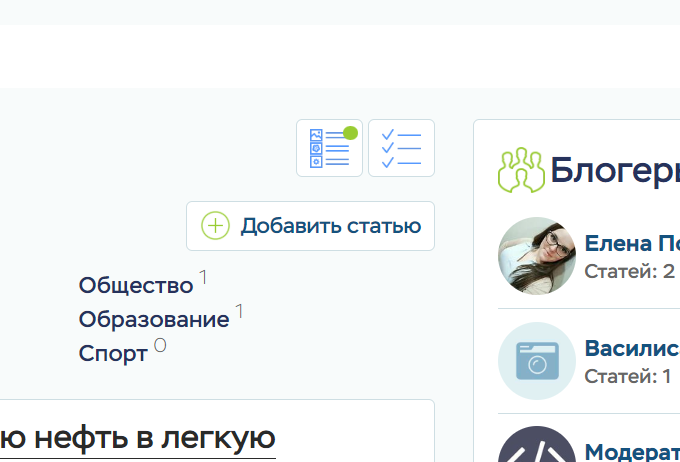680x462 pixels.
Task: Open the Общество category
Action: coord(136,286)
